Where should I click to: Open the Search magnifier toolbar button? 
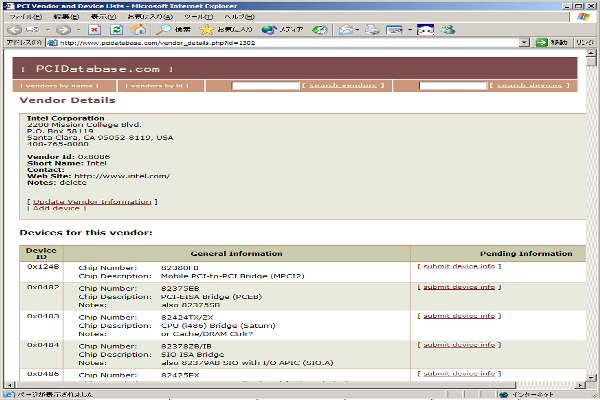pyautogui.click(x=173, y=29)
